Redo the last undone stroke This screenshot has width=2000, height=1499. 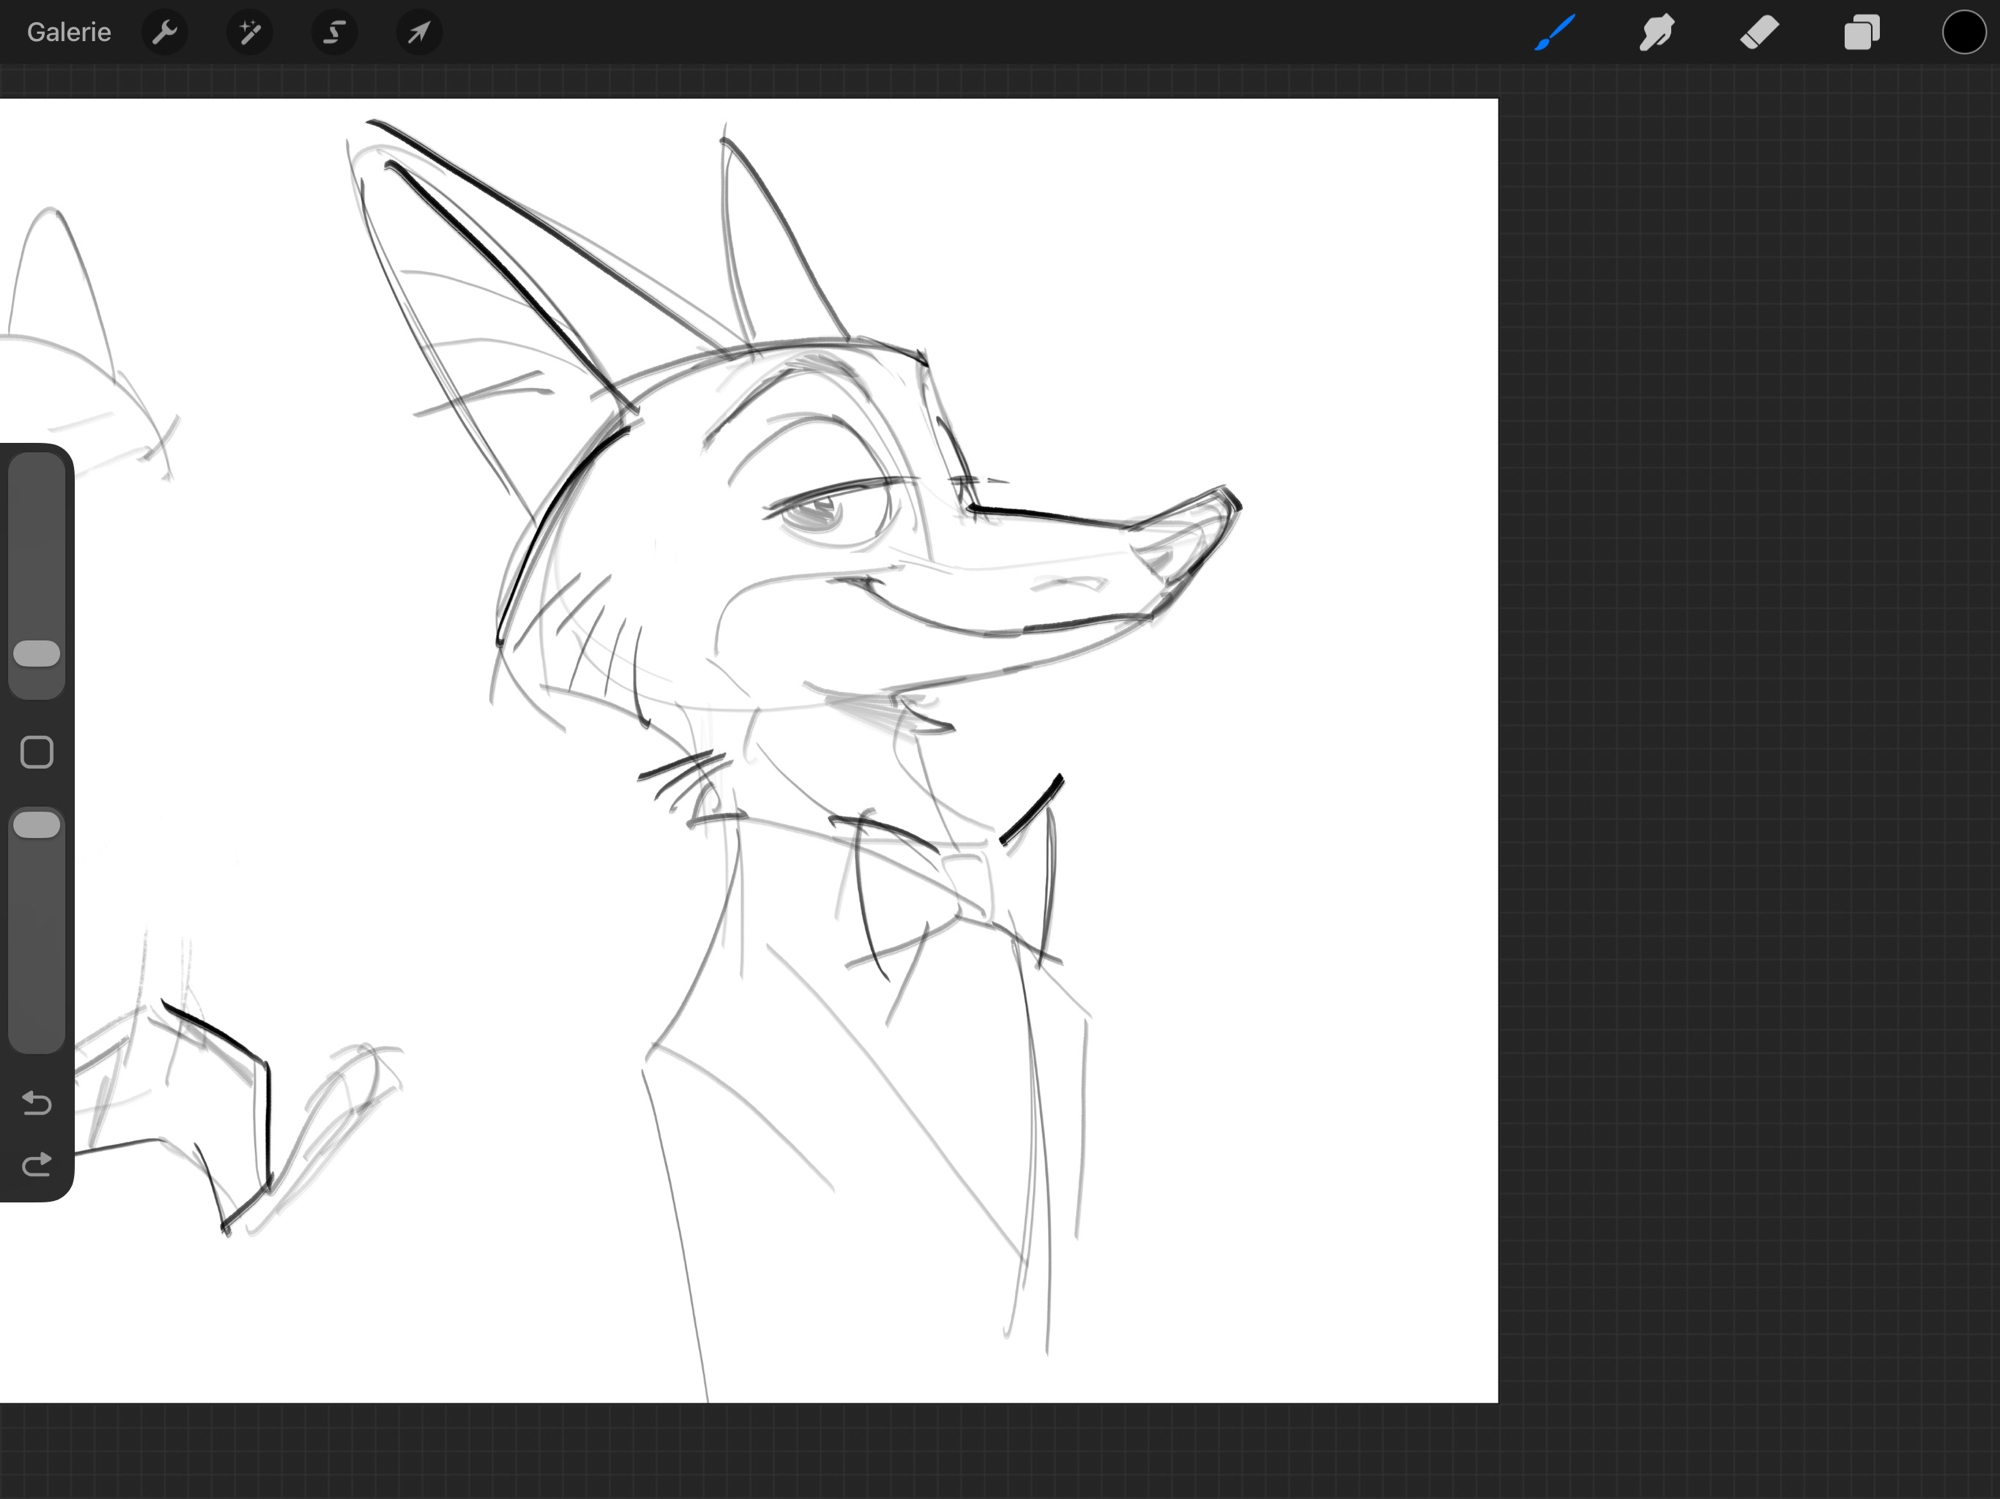coord(37,1165)
